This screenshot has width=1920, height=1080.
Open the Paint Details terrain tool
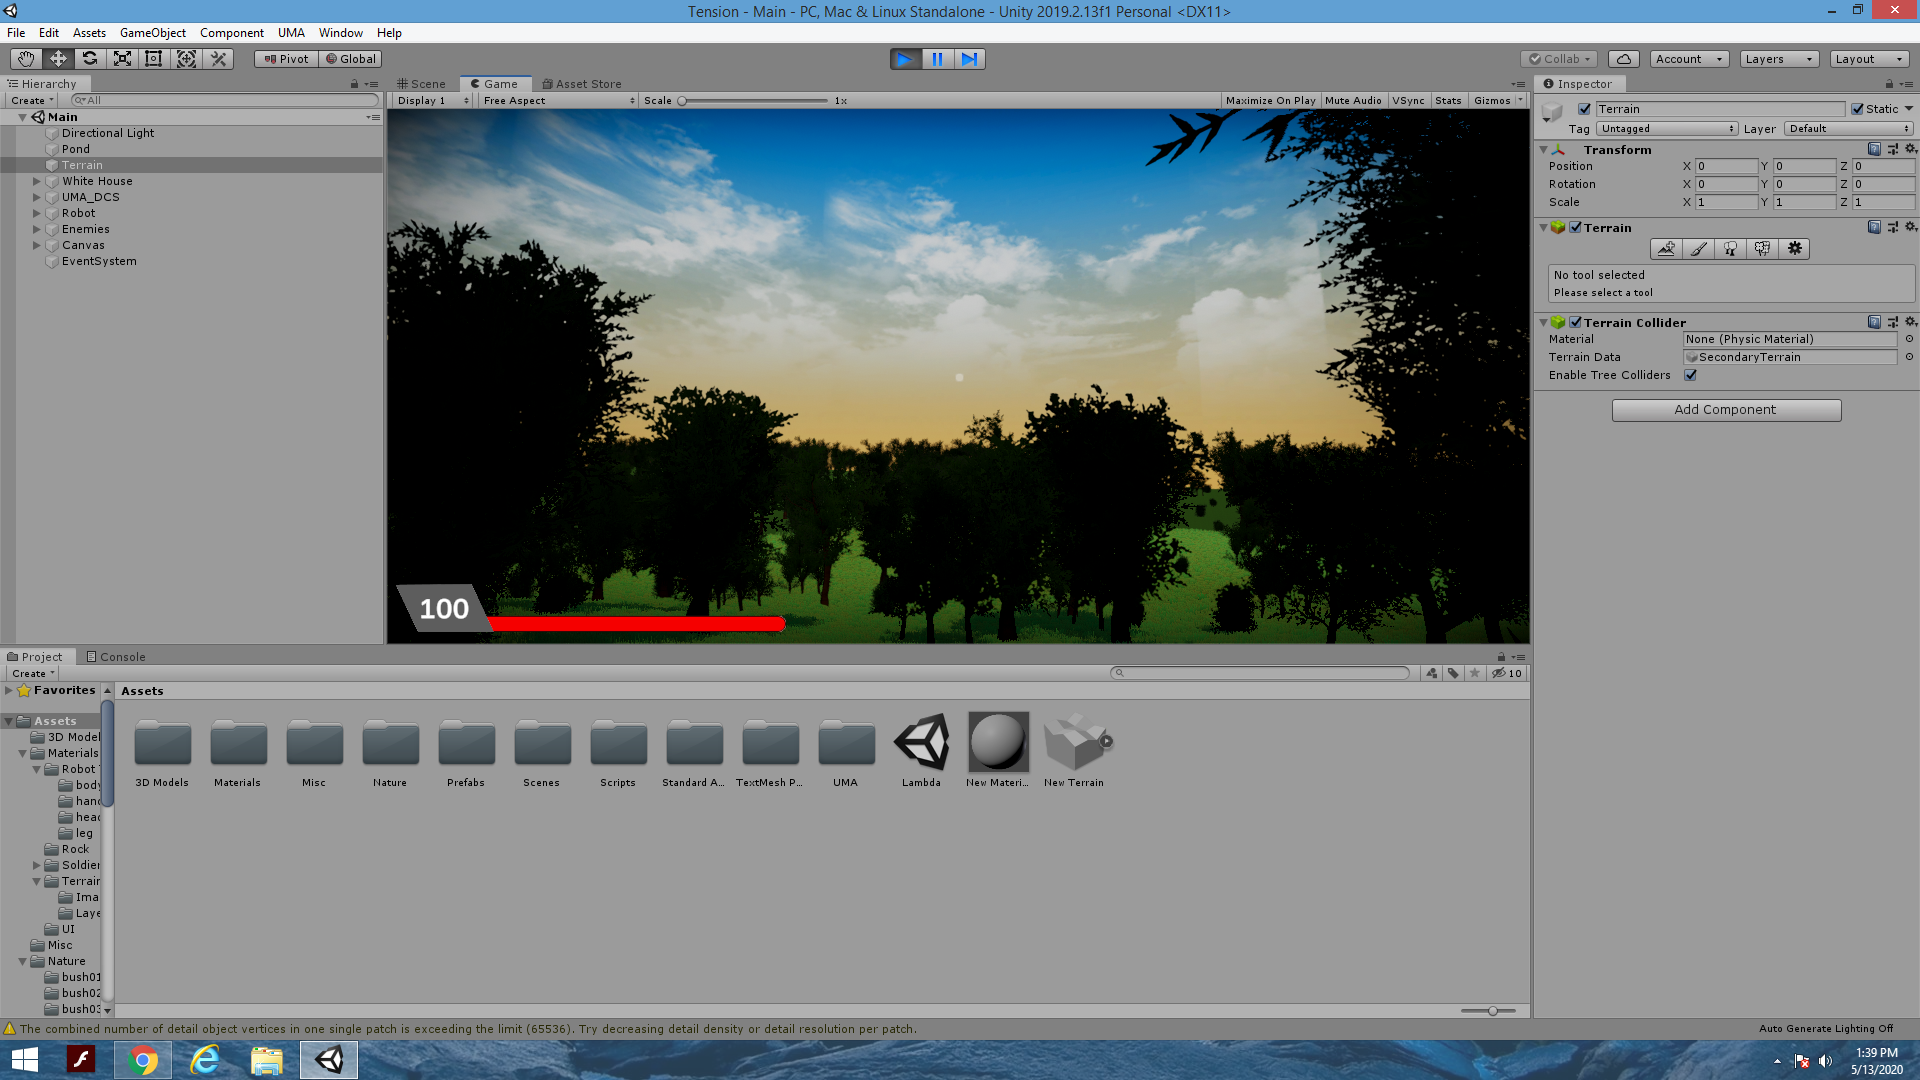(x=1762, y=249)
